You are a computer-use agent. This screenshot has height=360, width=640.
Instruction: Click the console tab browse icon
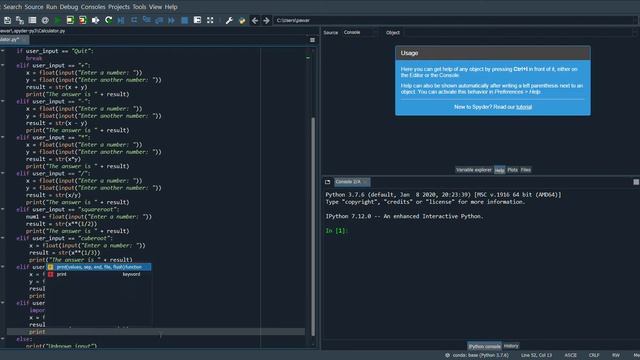(327, 182)
